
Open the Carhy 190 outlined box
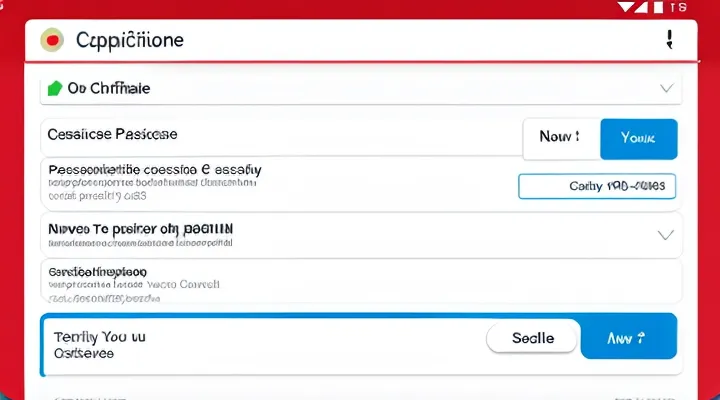tap(597, 186)
